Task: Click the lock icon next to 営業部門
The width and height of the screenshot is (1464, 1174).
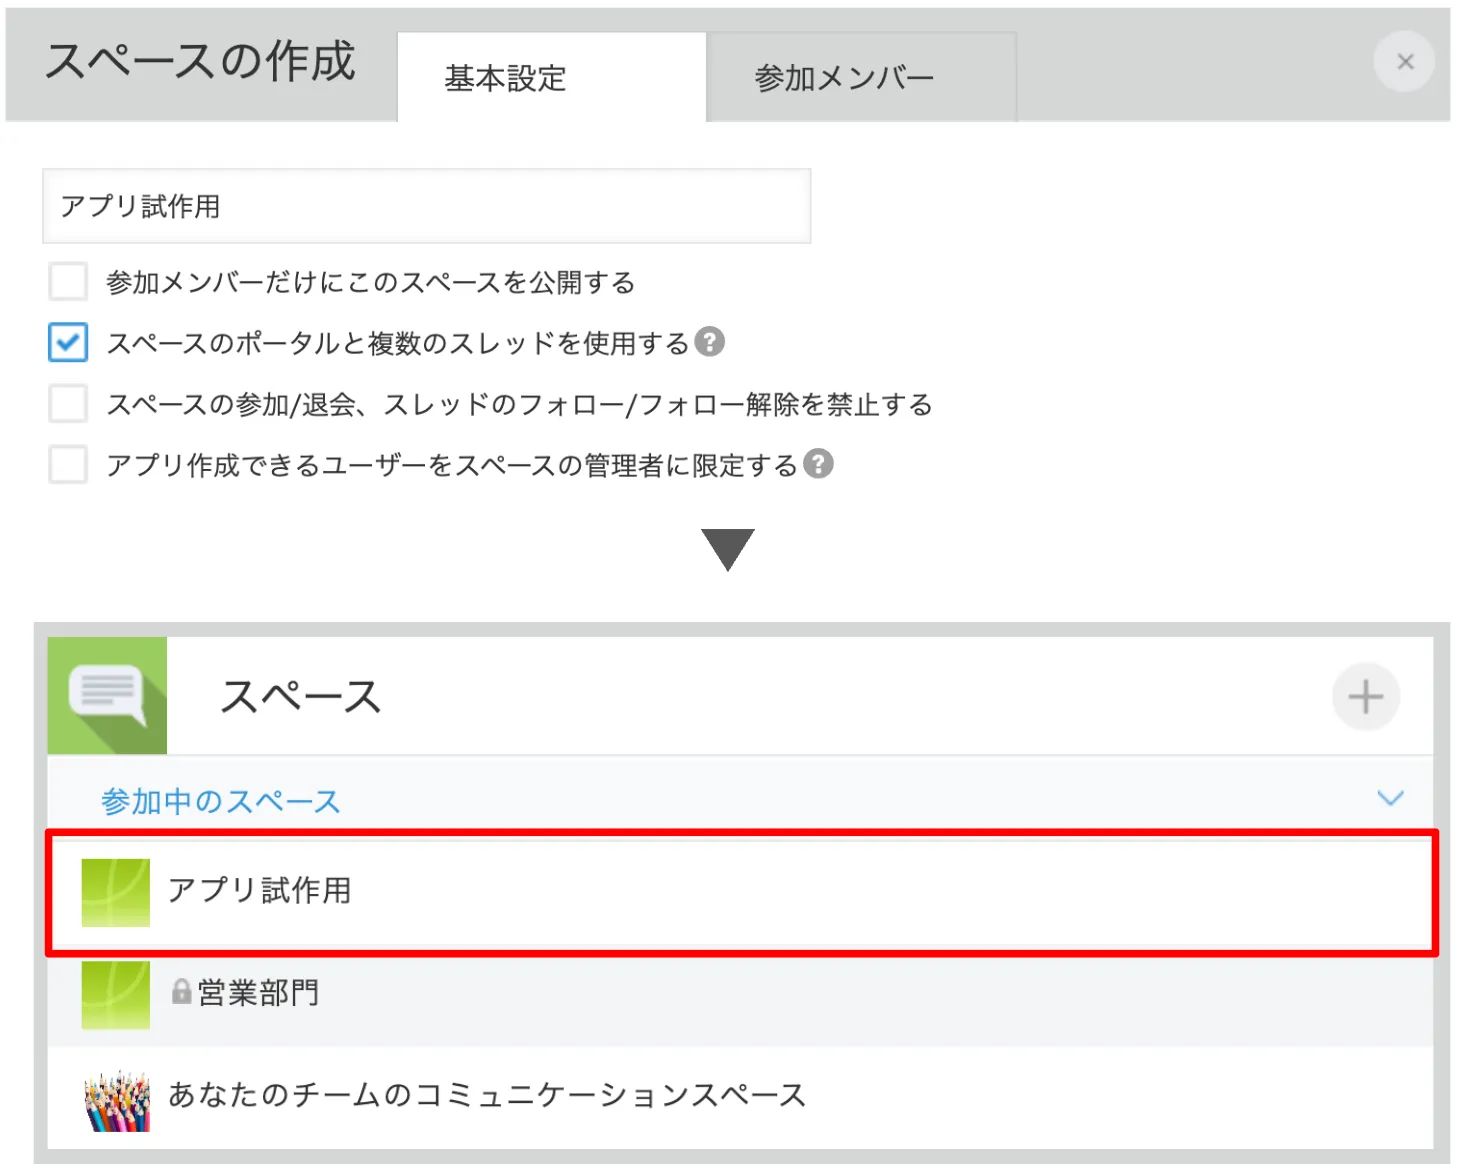Action: pos(181,992)
